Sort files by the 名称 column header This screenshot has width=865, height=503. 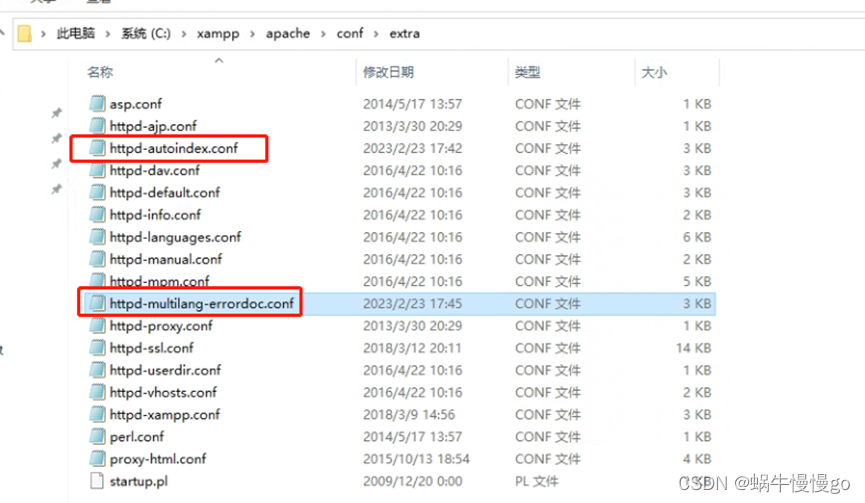(x=100, y=72)
